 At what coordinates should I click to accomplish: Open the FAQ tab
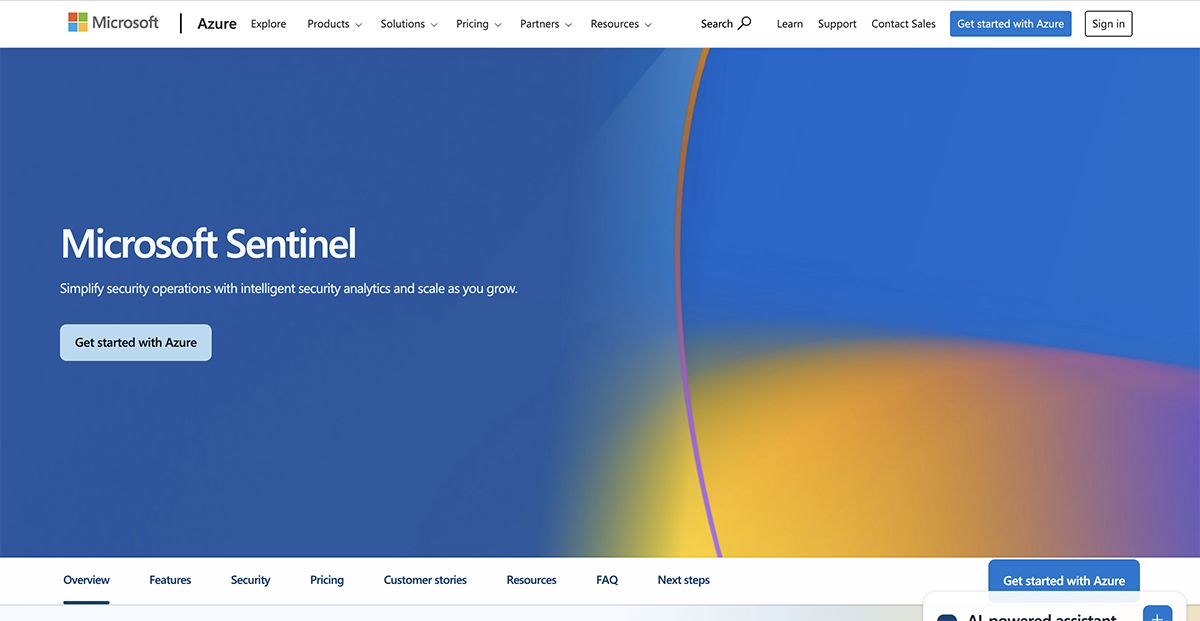pos(606,580)
